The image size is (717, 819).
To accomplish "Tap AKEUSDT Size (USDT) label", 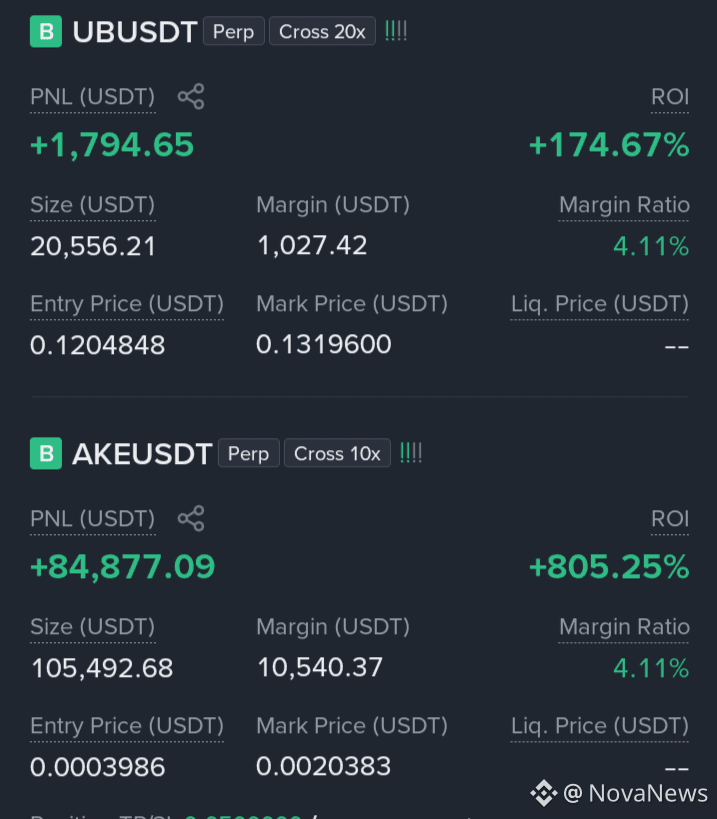I will (x=92, y=627).
